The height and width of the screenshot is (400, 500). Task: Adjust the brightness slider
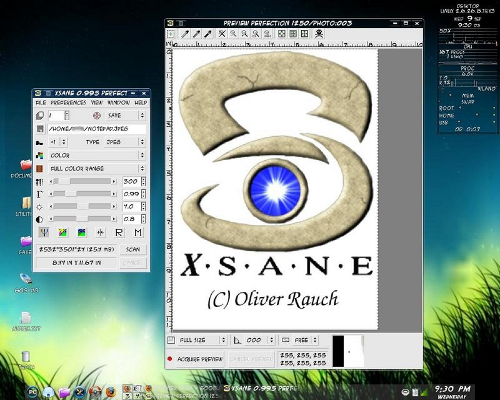point(83,207)
